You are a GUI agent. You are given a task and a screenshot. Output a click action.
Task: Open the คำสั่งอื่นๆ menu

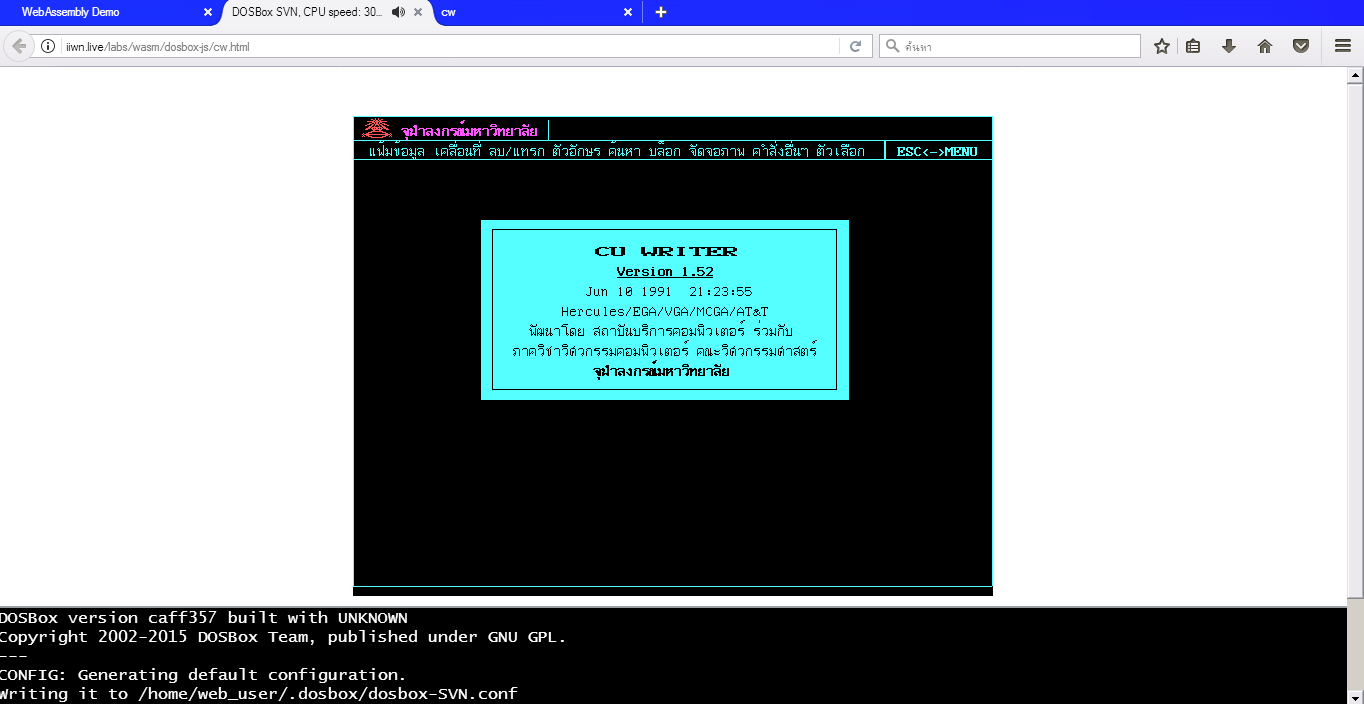coord(780,151)
